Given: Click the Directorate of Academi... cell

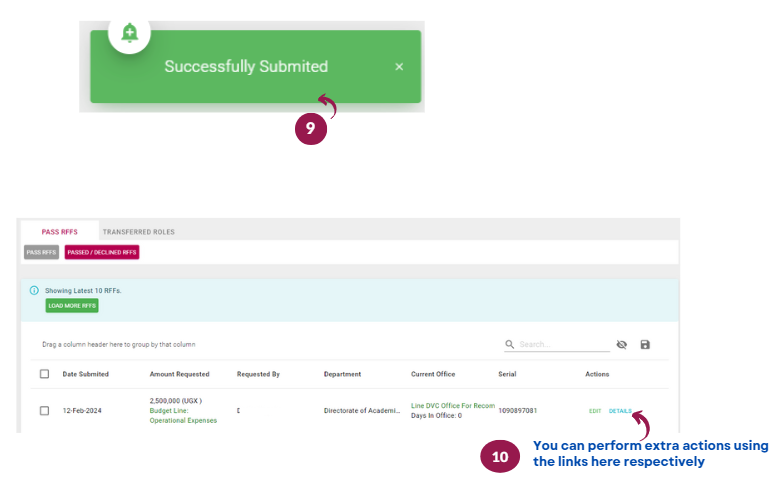Looking at the screenshot, I should 362,411.
